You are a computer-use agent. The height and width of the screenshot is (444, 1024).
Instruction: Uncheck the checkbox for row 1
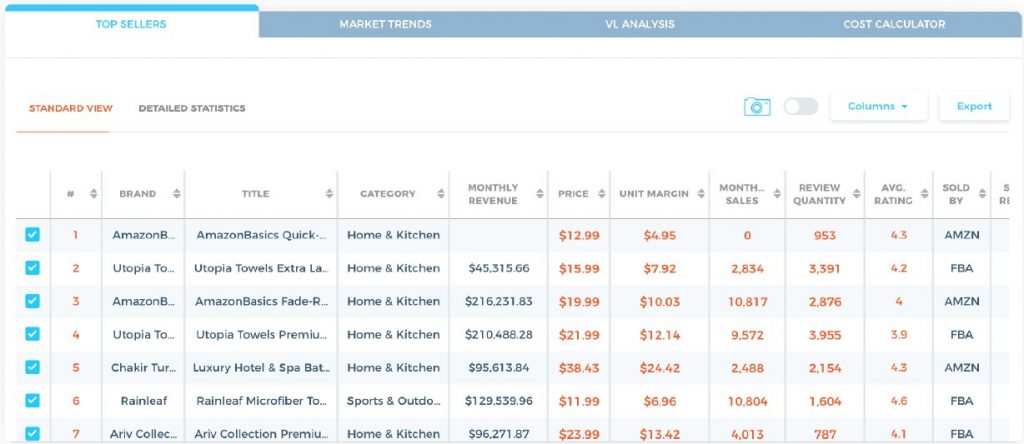(32, 234)
